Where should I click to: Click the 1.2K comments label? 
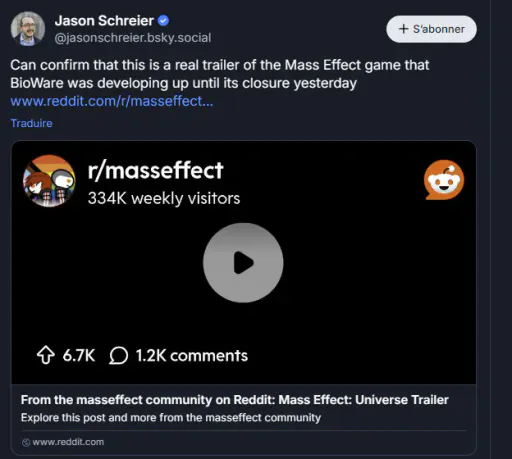tap(192, 356)
